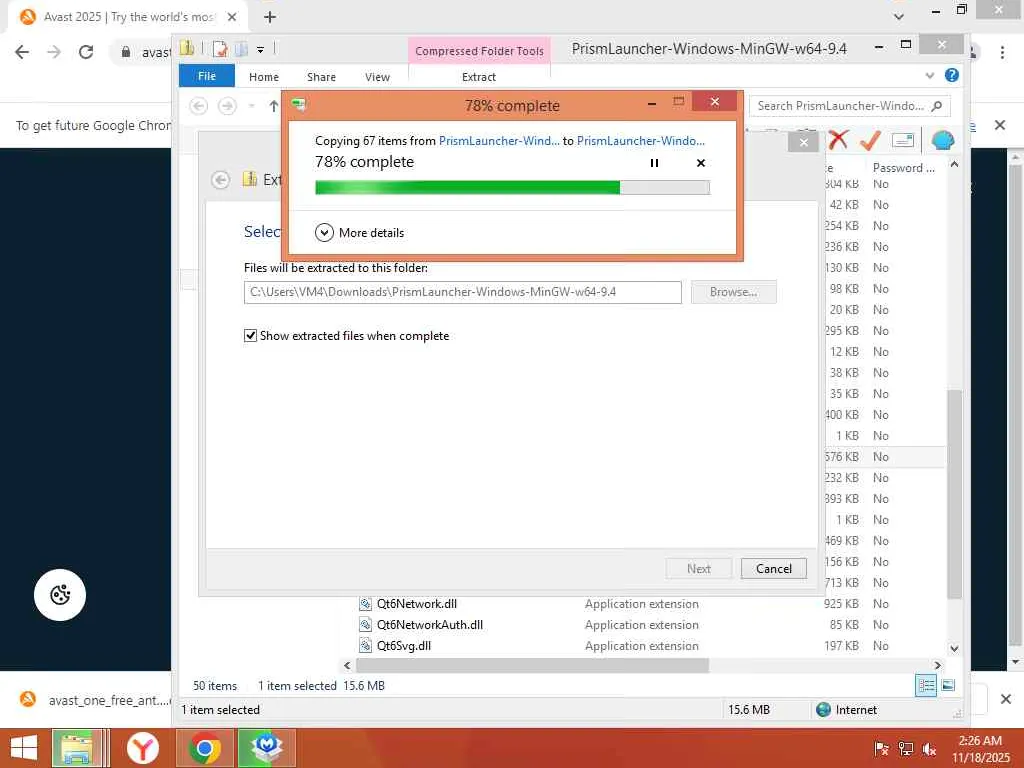Go back in the Extract wizard
1024x768 pixels.
pos(221,180)
